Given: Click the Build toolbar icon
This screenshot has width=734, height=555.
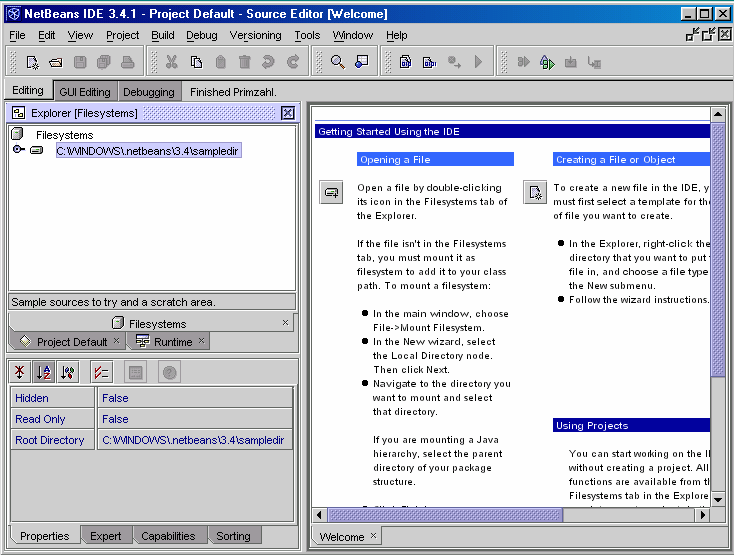Looking at the screenshot, I should tap(429, 62).
